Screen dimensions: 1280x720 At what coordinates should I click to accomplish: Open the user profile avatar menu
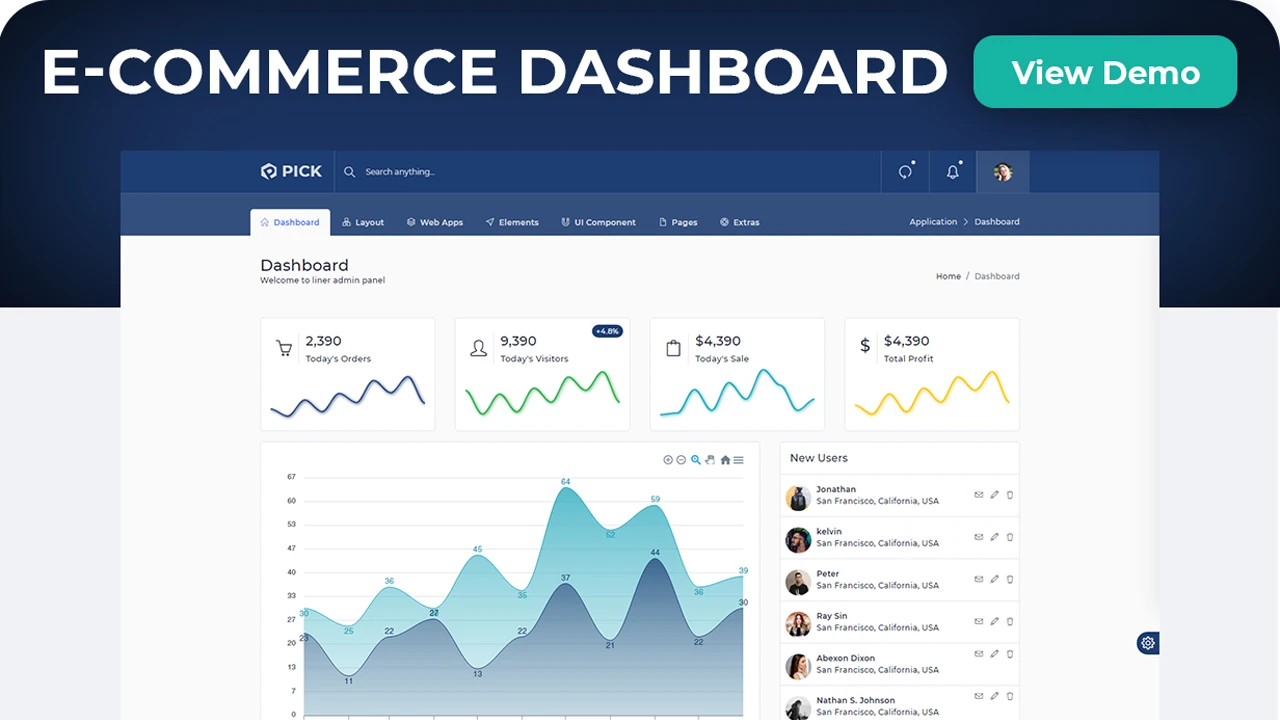coord(1003,172)
